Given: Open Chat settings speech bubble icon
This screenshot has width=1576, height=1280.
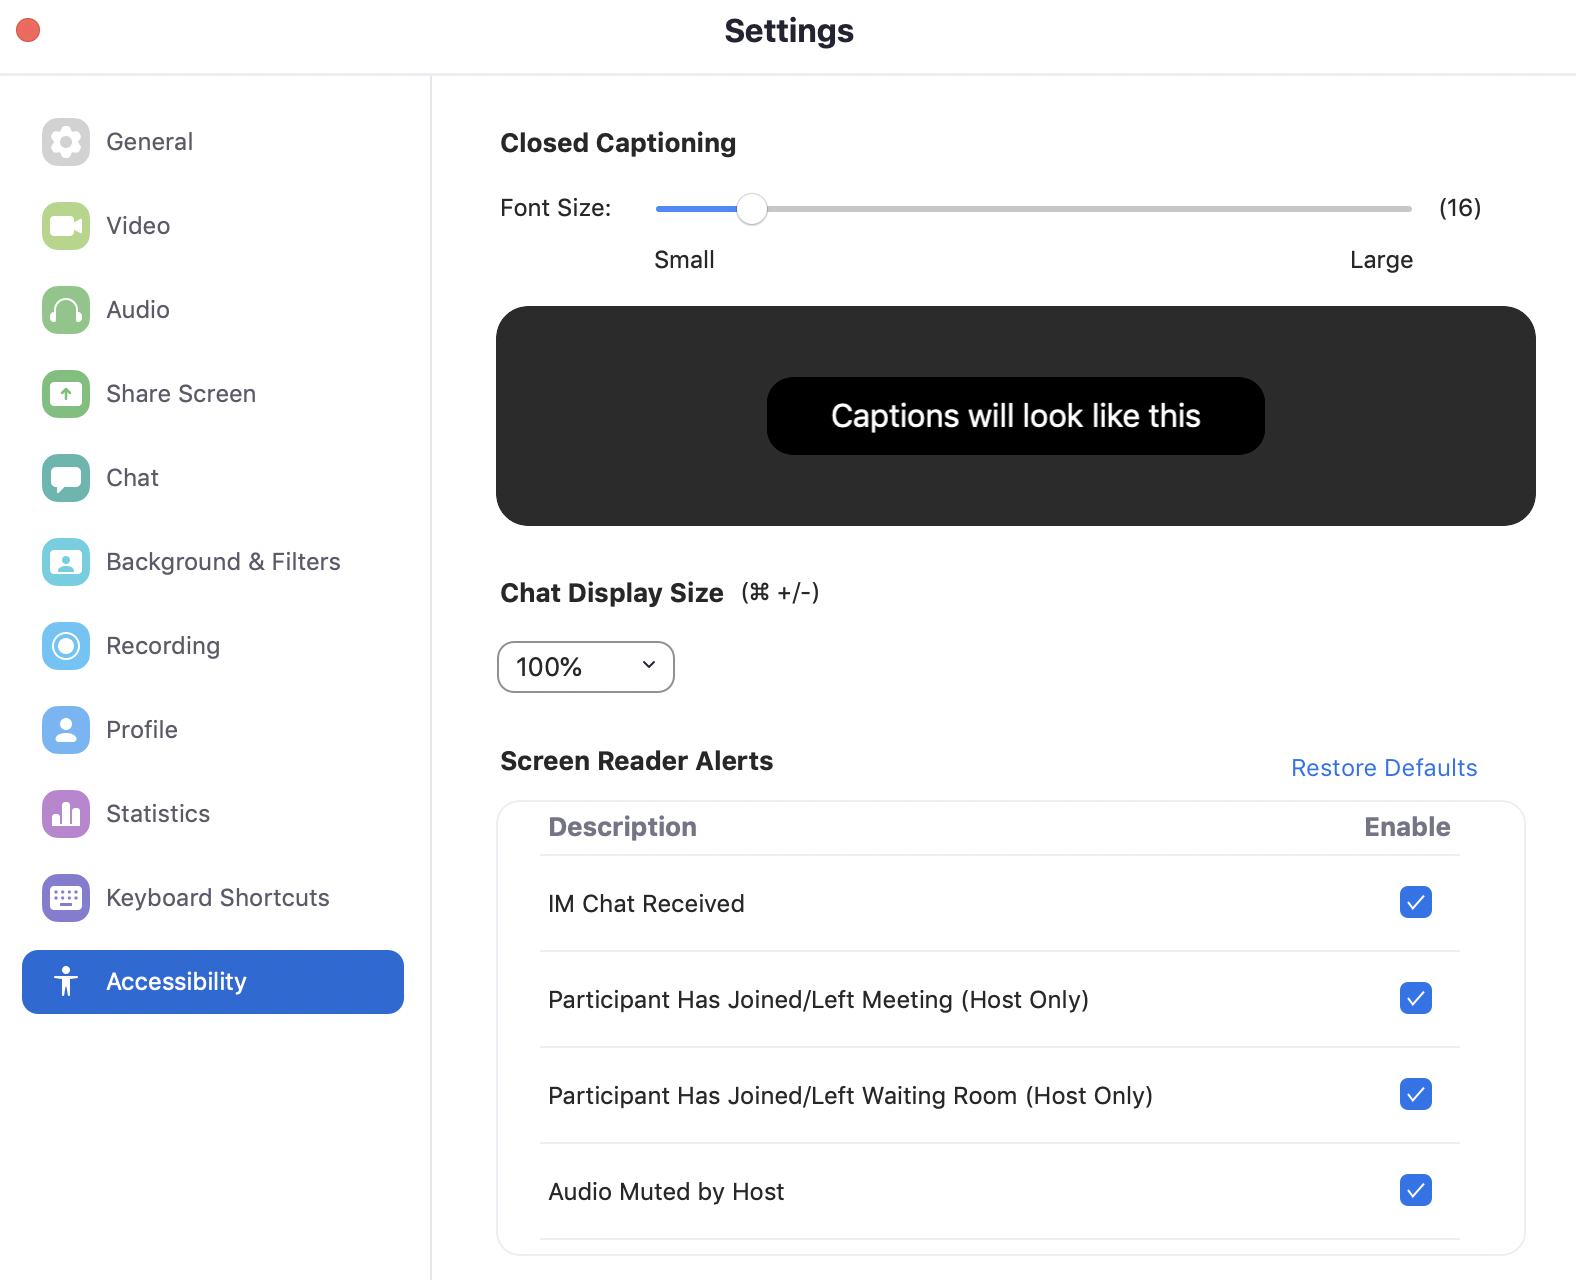Looking at the screenshot, I should point(66,478).
